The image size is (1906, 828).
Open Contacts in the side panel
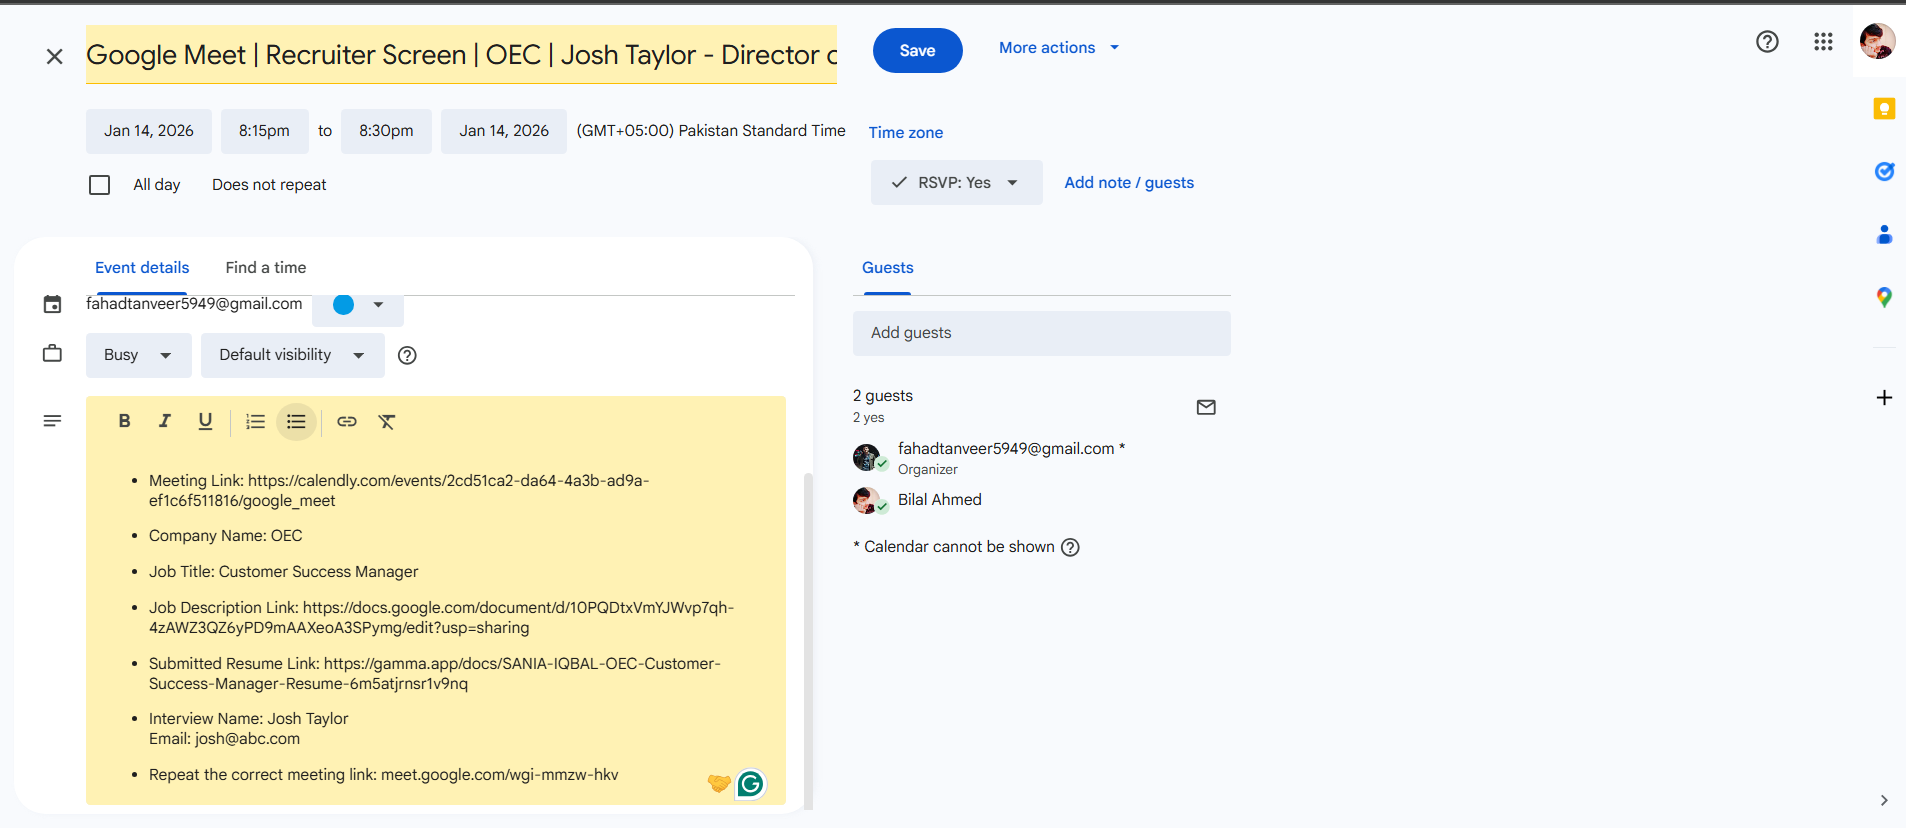[x=1884, y=234]
